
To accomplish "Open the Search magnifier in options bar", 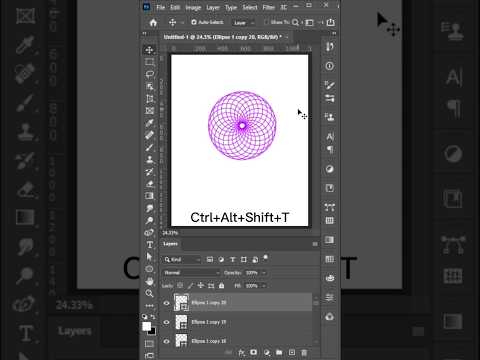I will pyautogui.click(x=295, y=22).
